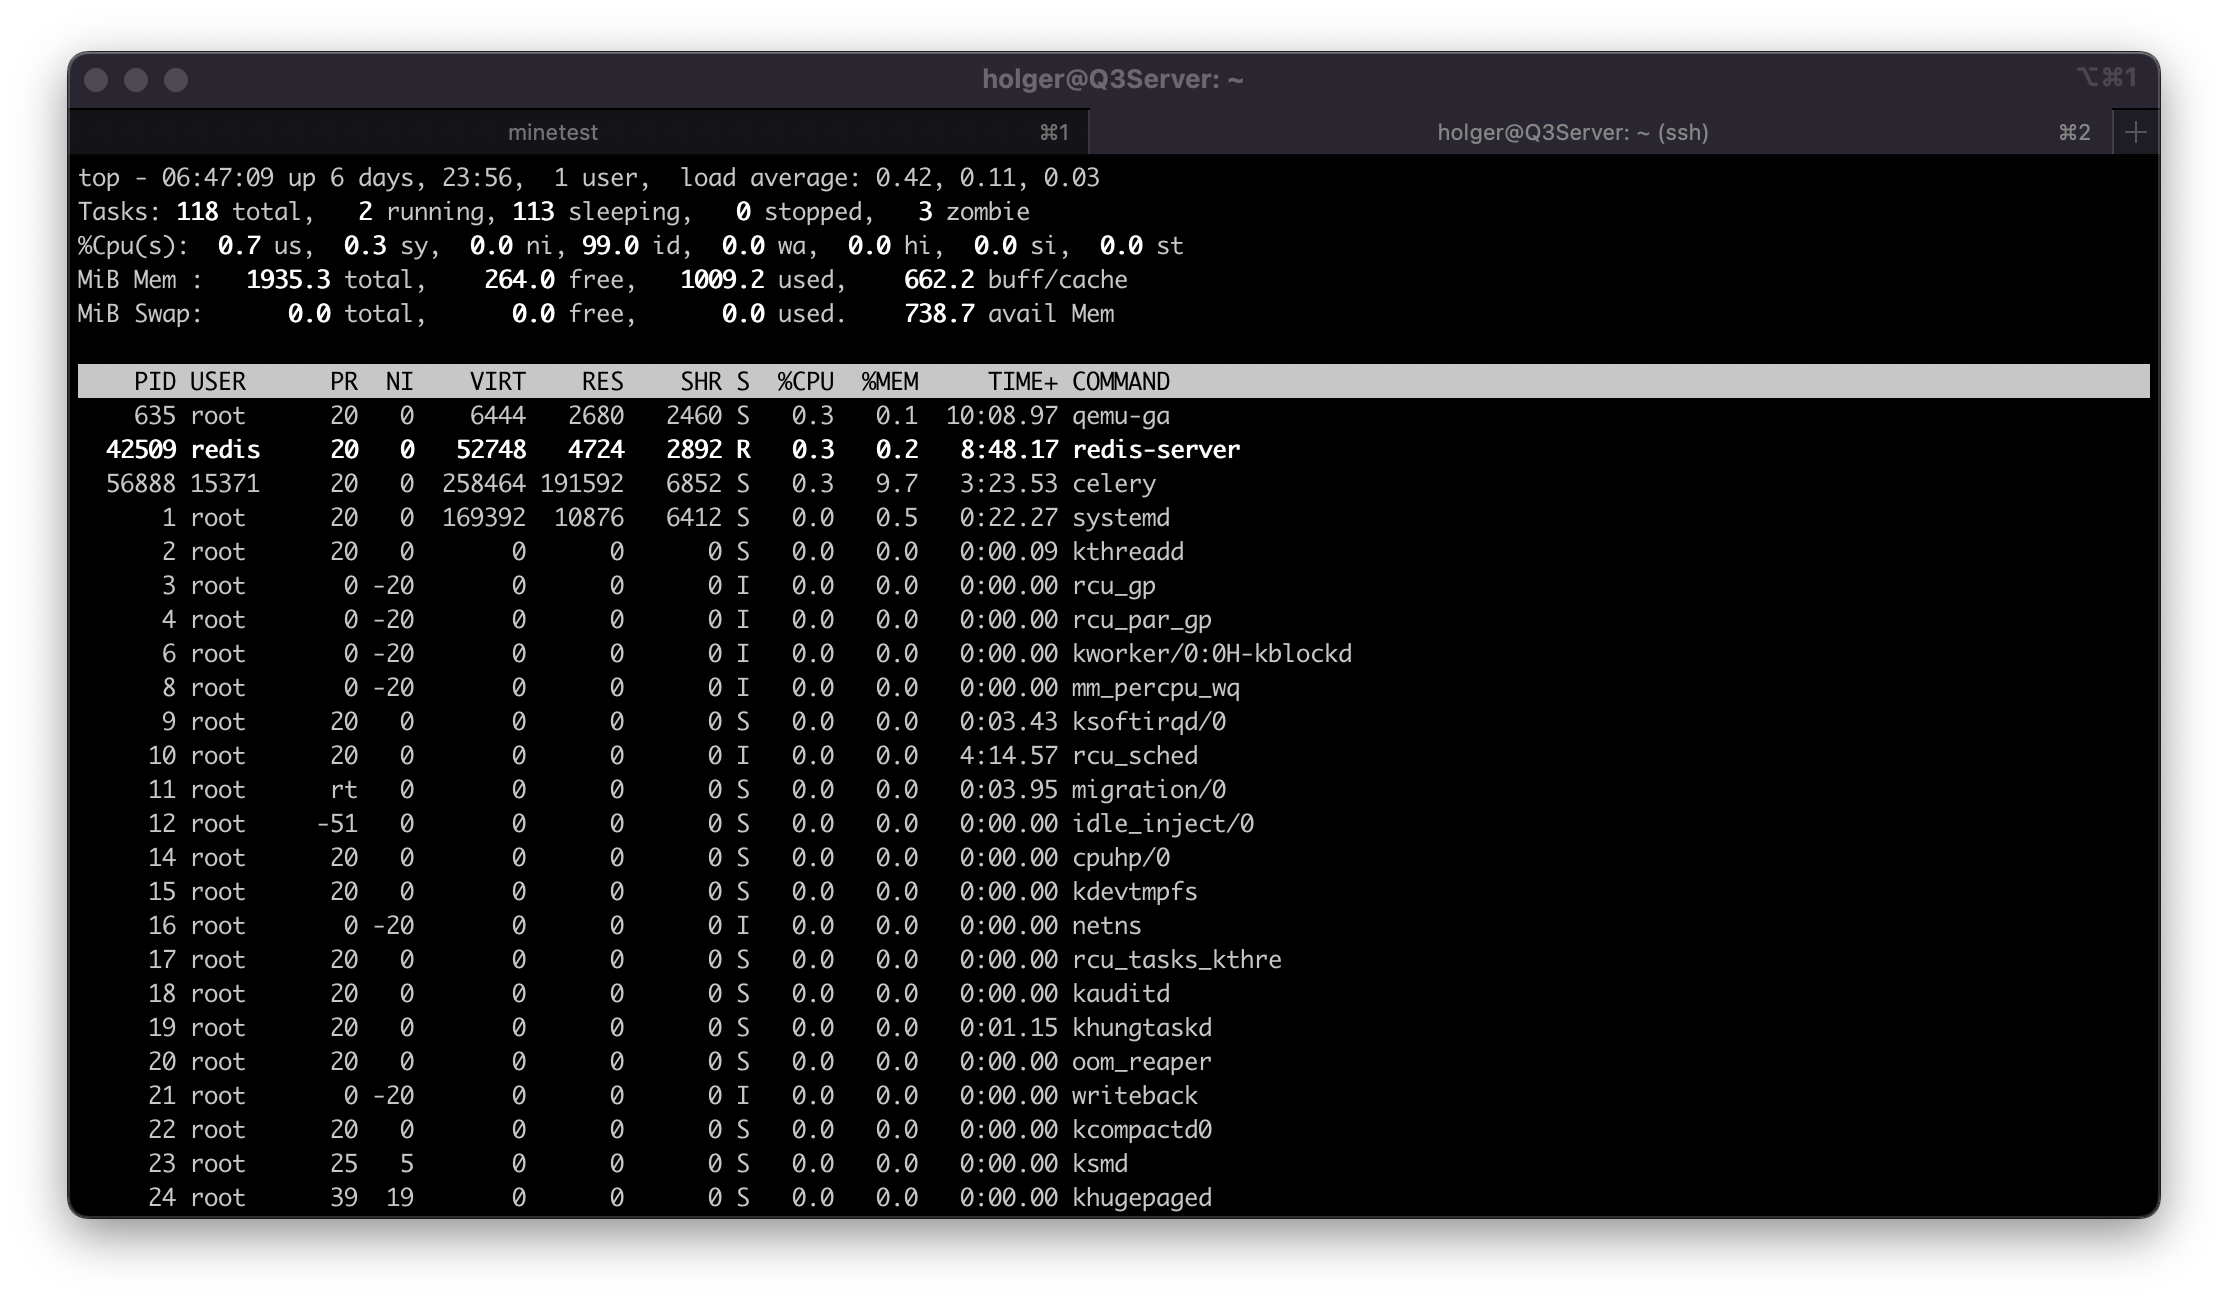The width and height of the screenshot is (2228, 1302).
Task: Click the COMMAND column header
Action: pyautogui.click(x=1120, y=382)
